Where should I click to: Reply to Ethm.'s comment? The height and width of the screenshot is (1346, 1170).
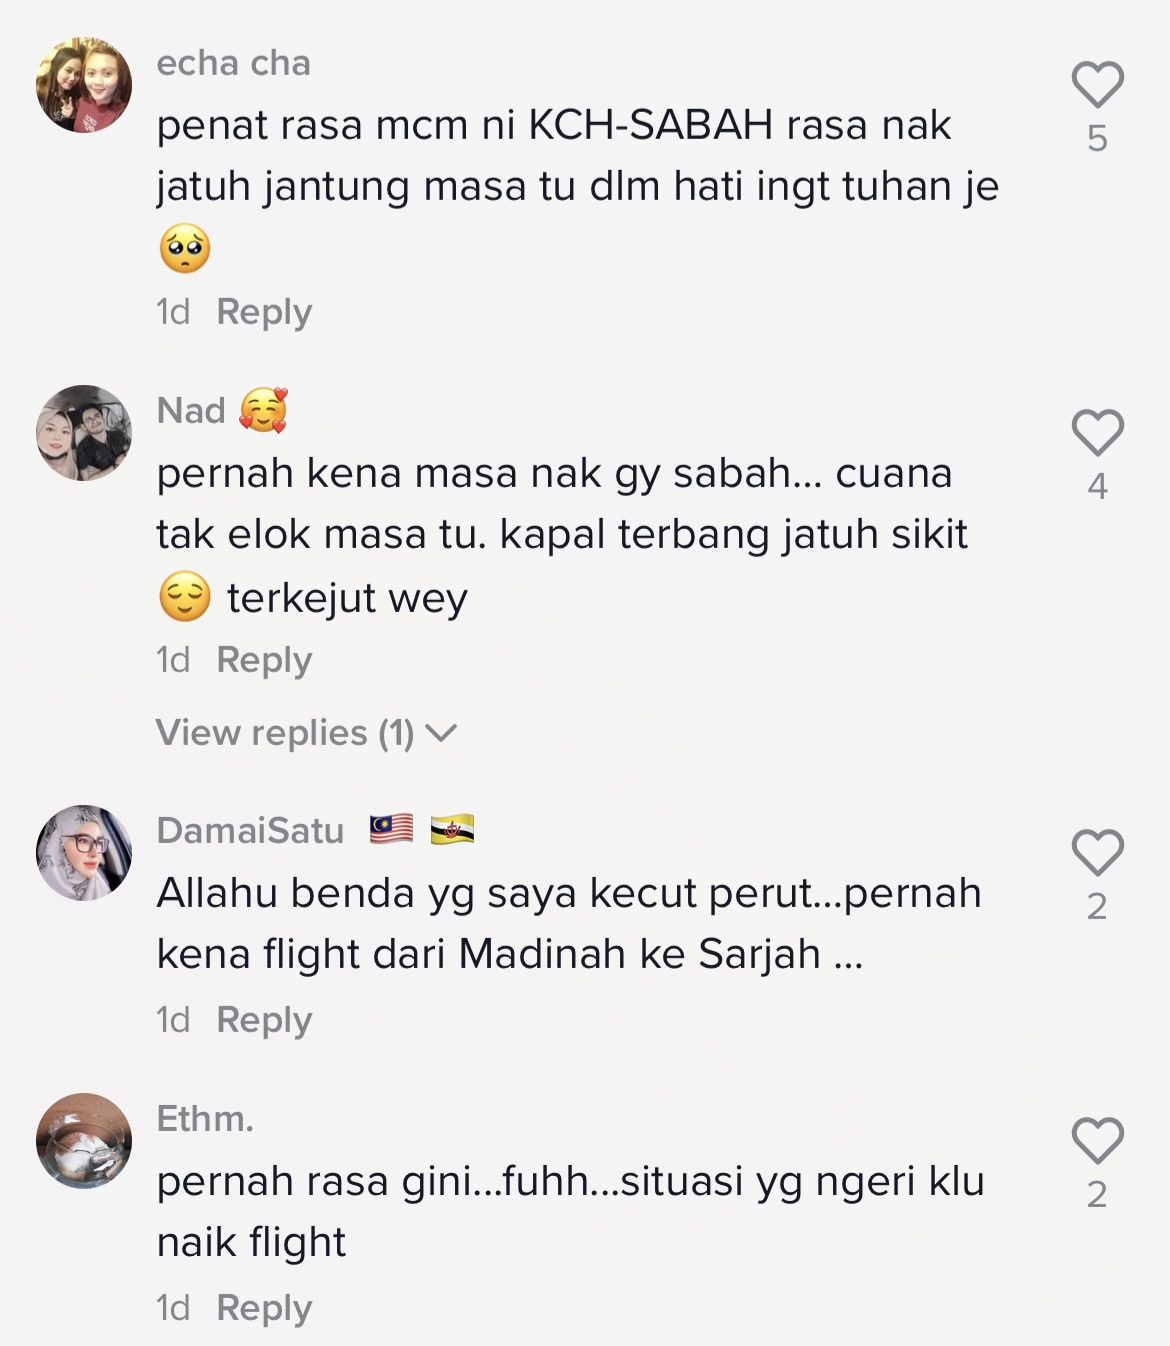pos(264,1308)
